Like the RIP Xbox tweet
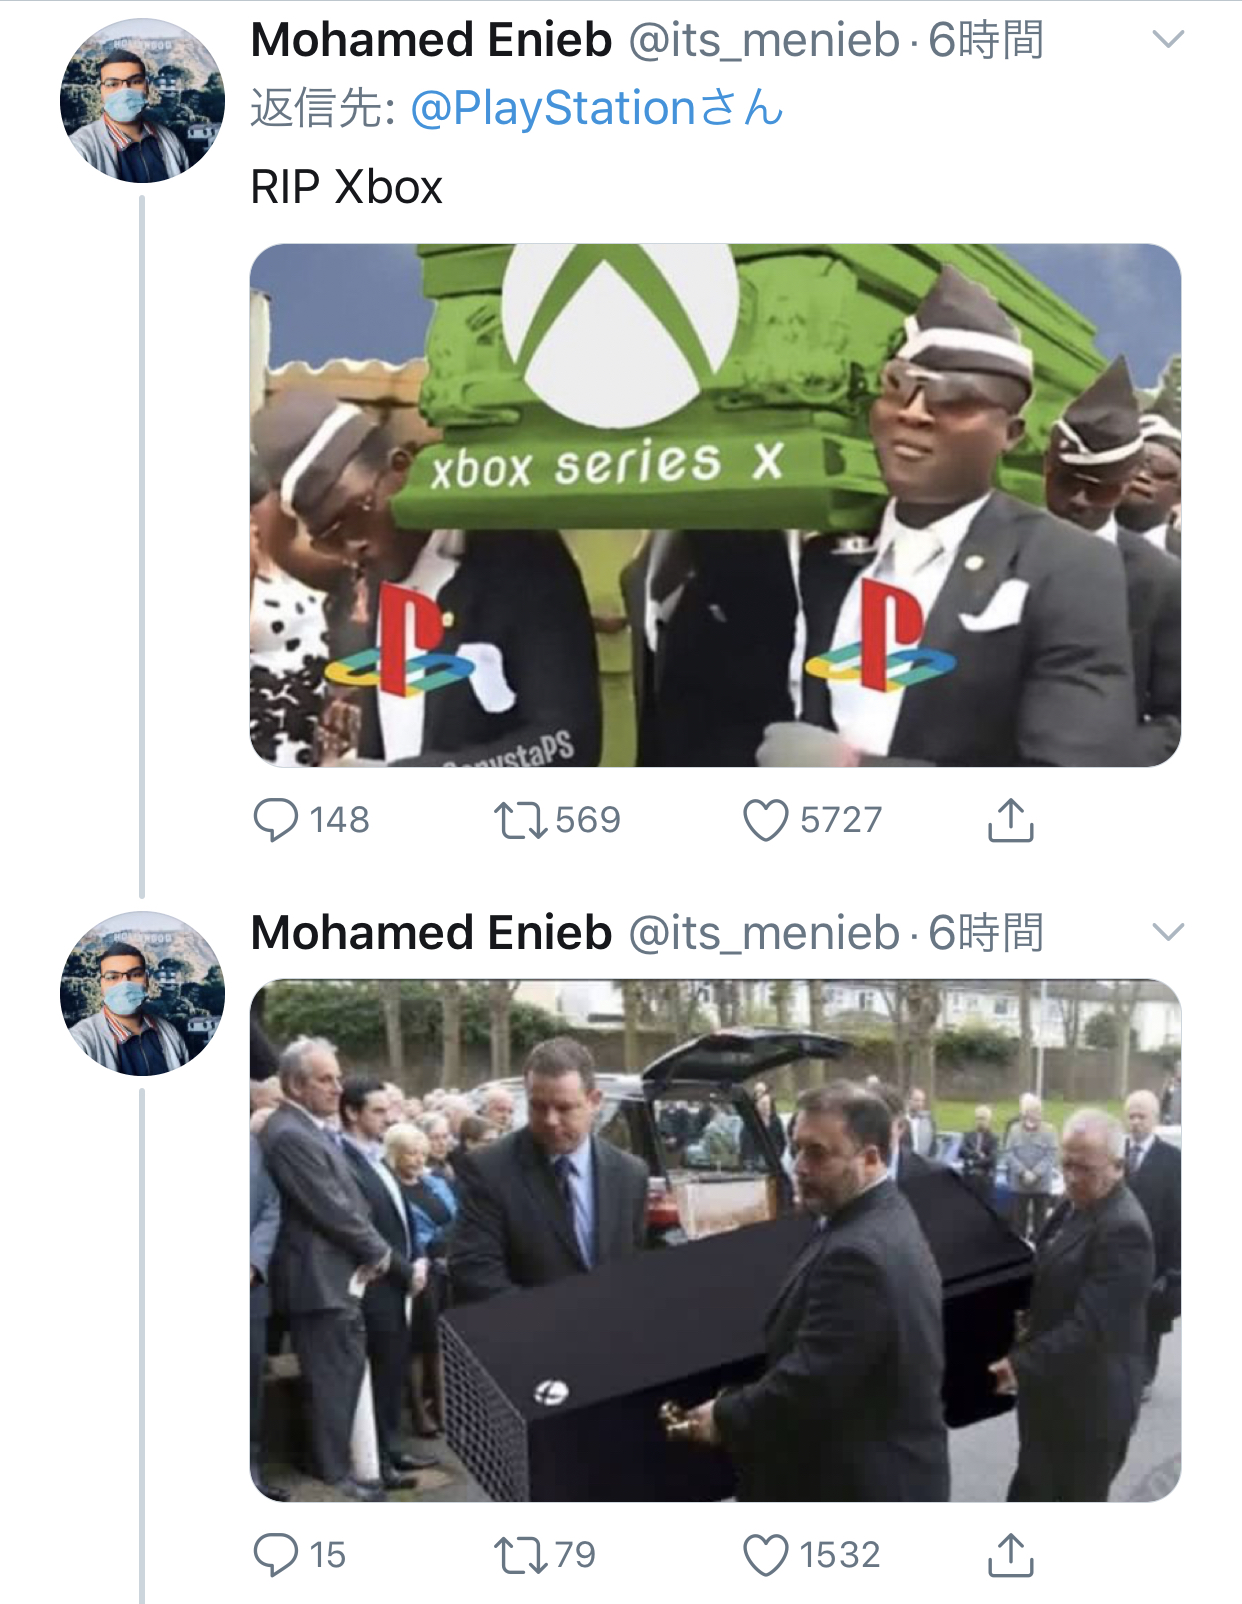This screenshot has width=1242, height=1604. point(766,820)
